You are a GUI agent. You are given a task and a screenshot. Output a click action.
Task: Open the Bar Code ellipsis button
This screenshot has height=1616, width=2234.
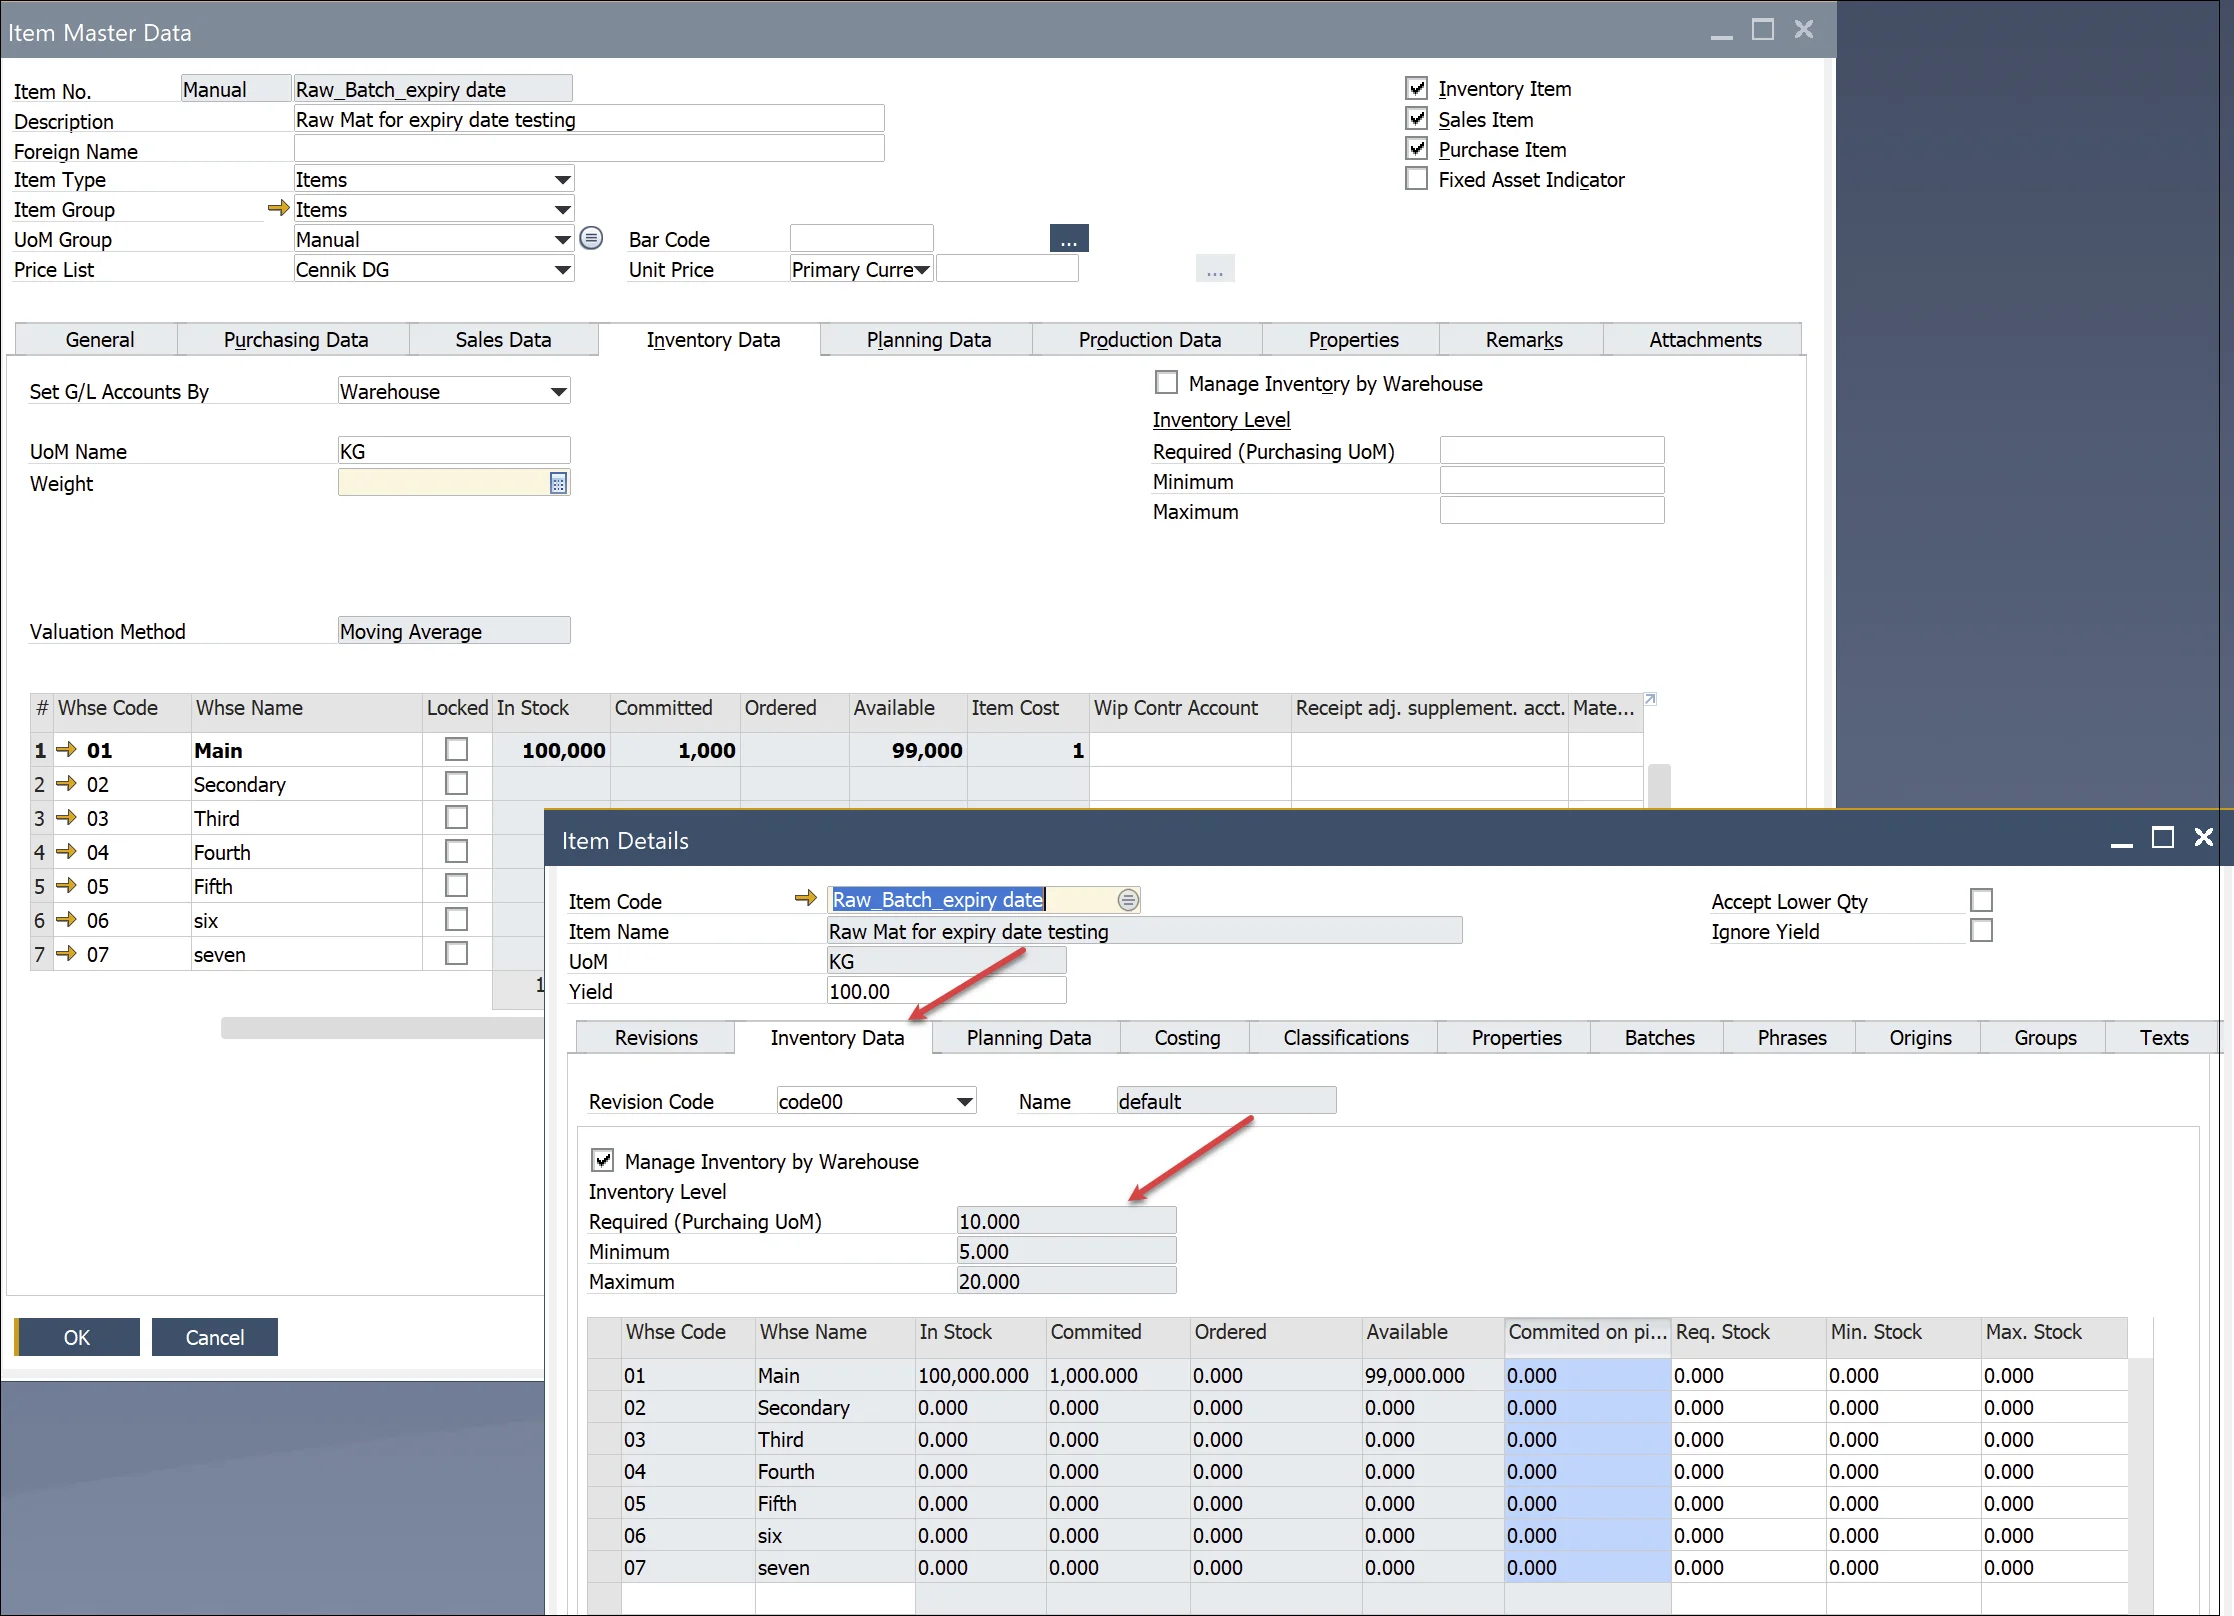click(x=1068, y=239)
